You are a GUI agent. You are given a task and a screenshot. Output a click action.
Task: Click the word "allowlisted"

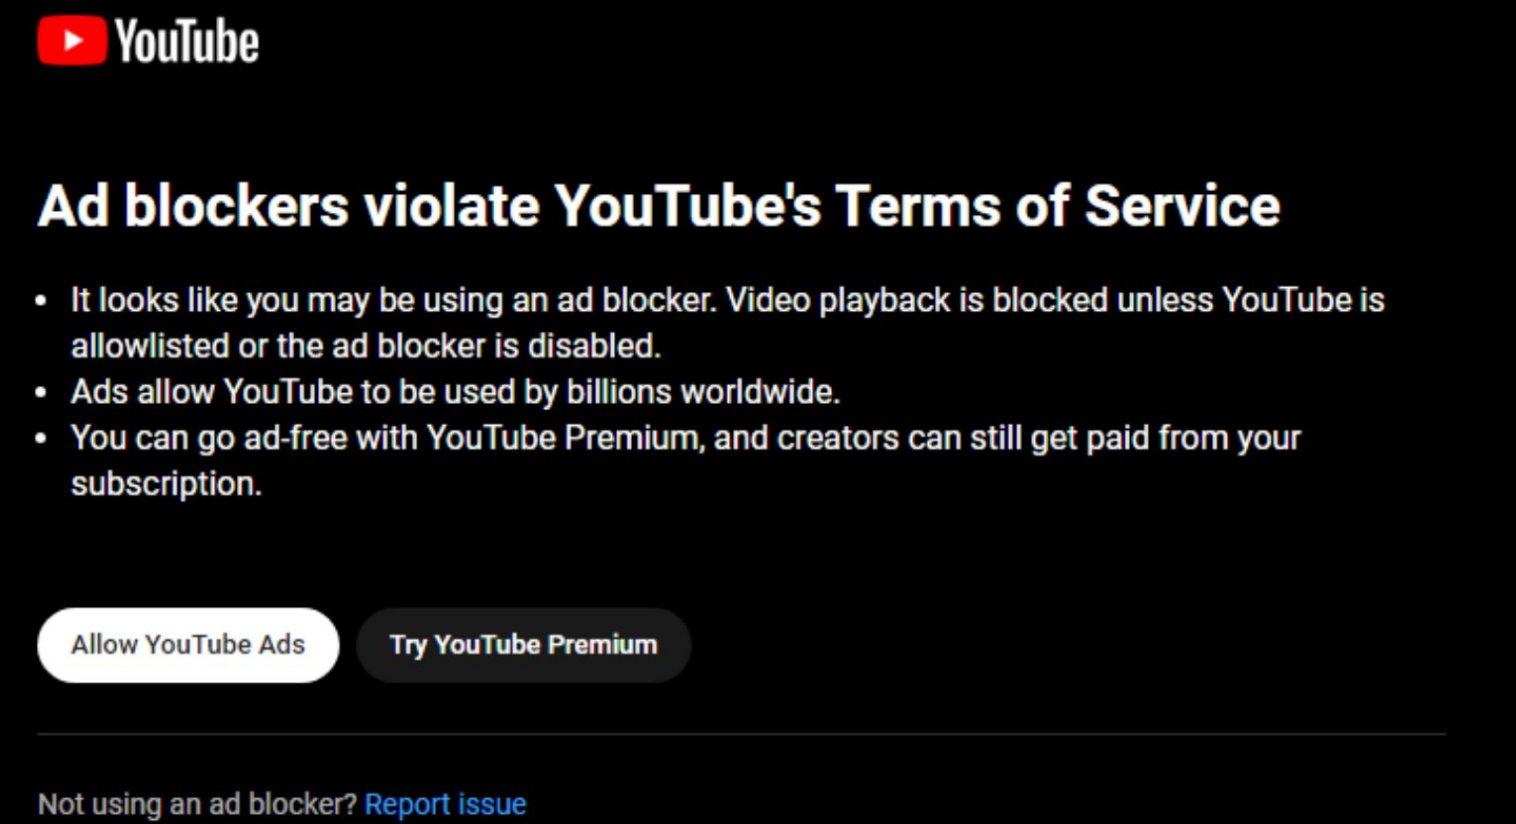150,346
